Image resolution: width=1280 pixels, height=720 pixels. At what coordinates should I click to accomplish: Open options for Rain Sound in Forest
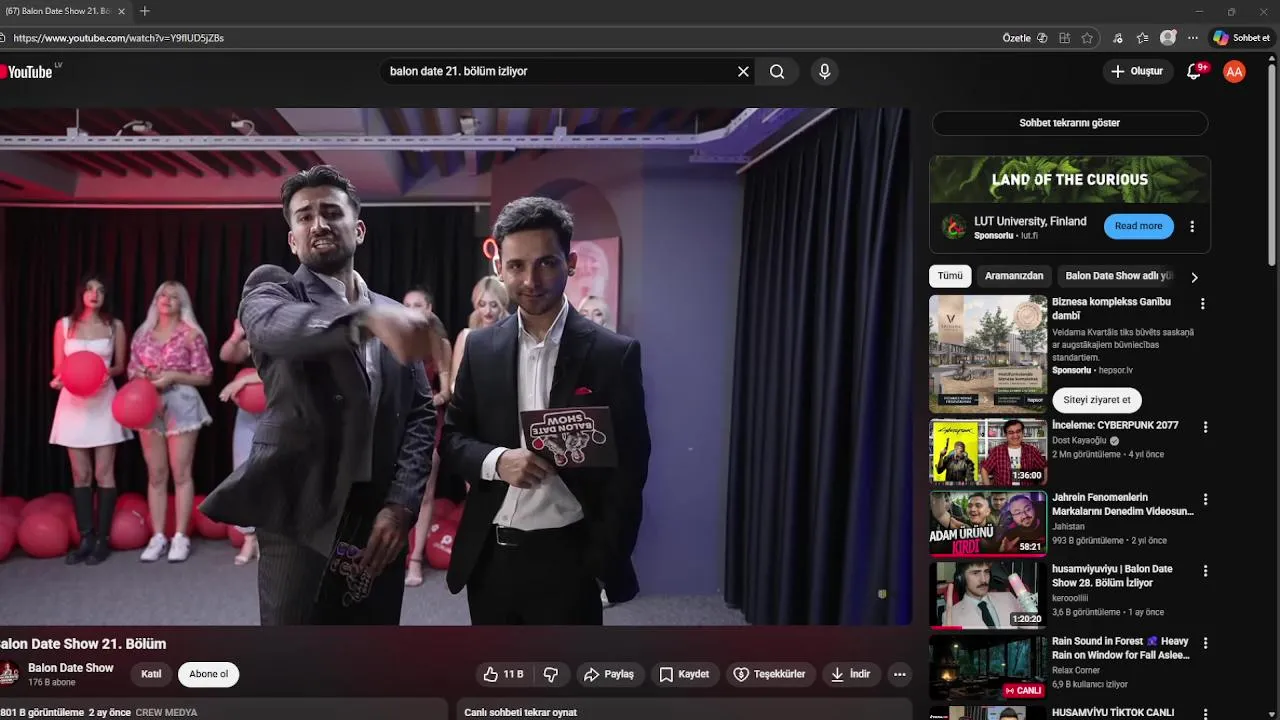[x=1205, y=643]
